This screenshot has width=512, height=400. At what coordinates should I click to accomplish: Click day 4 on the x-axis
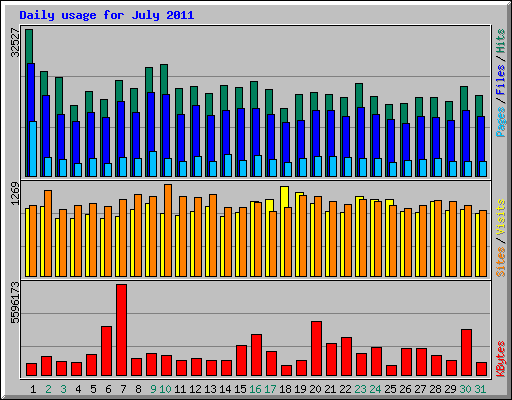pos(78,389)
